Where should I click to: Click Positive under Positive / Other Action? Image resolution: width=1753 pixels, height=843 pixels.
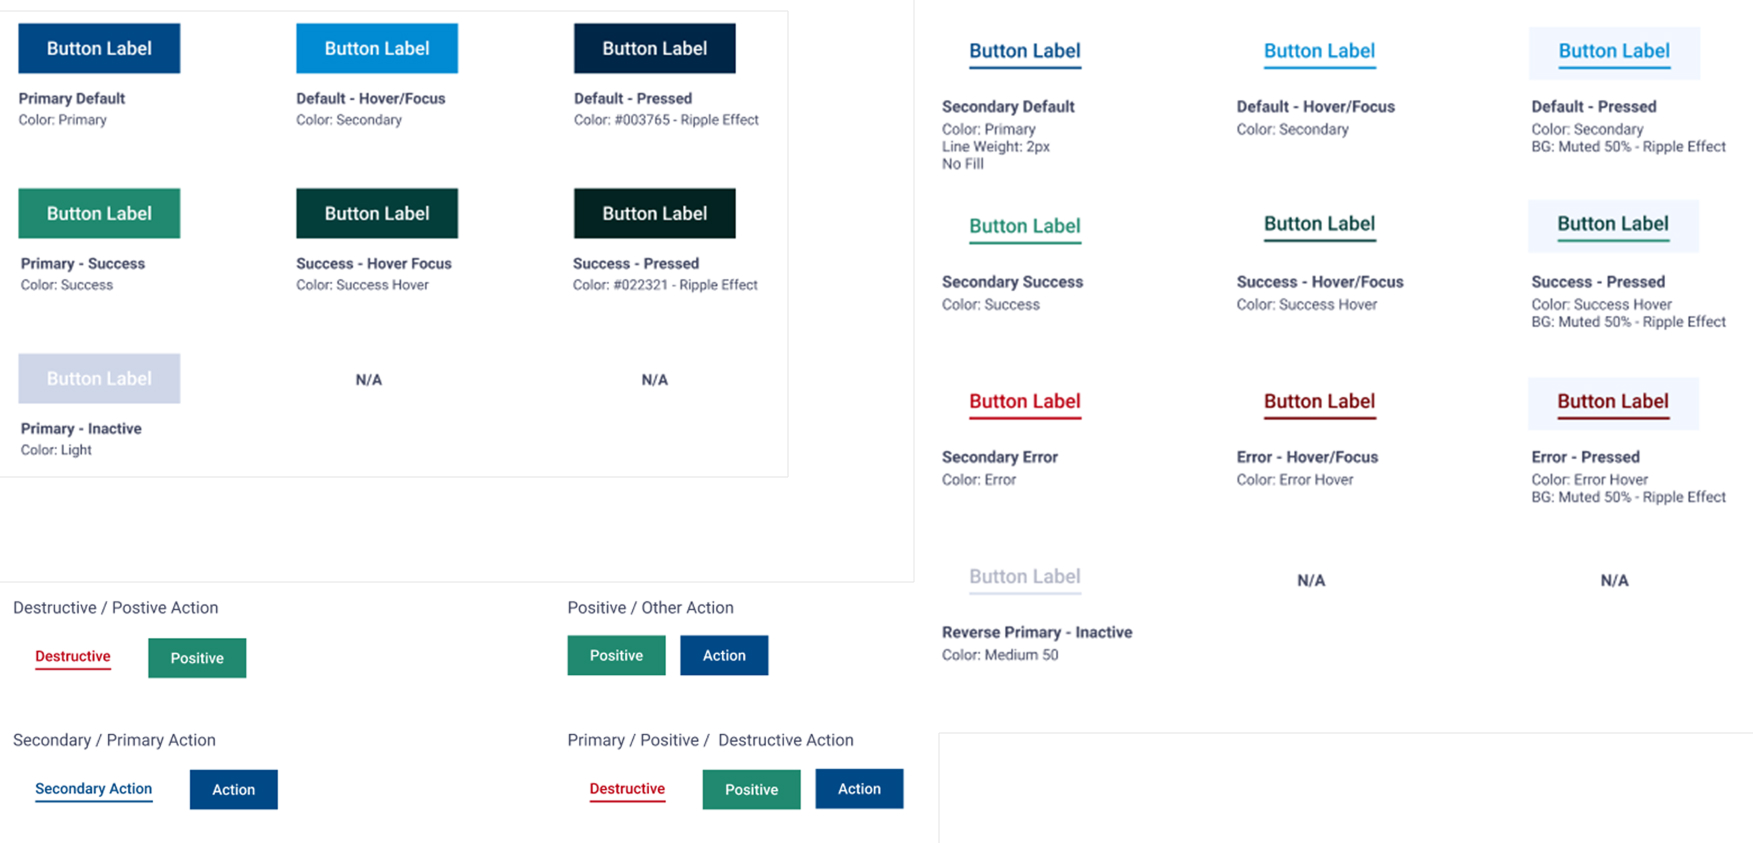pos(616,656)
